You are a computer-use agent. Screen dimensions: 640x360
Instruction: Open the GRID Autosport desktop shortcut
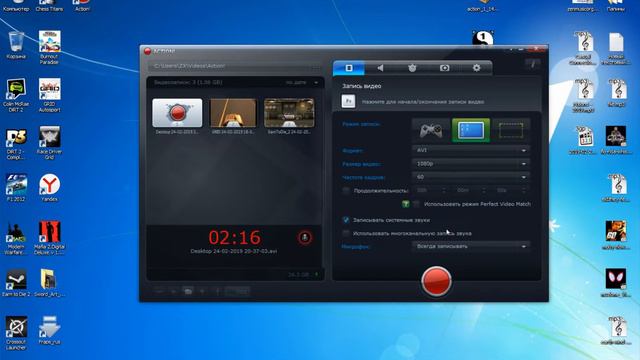49,95
